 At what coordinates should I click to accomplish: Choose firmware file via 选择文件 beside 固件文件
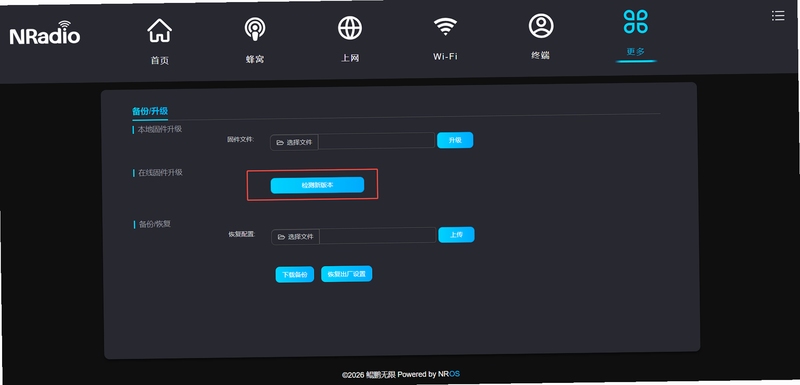294,142
